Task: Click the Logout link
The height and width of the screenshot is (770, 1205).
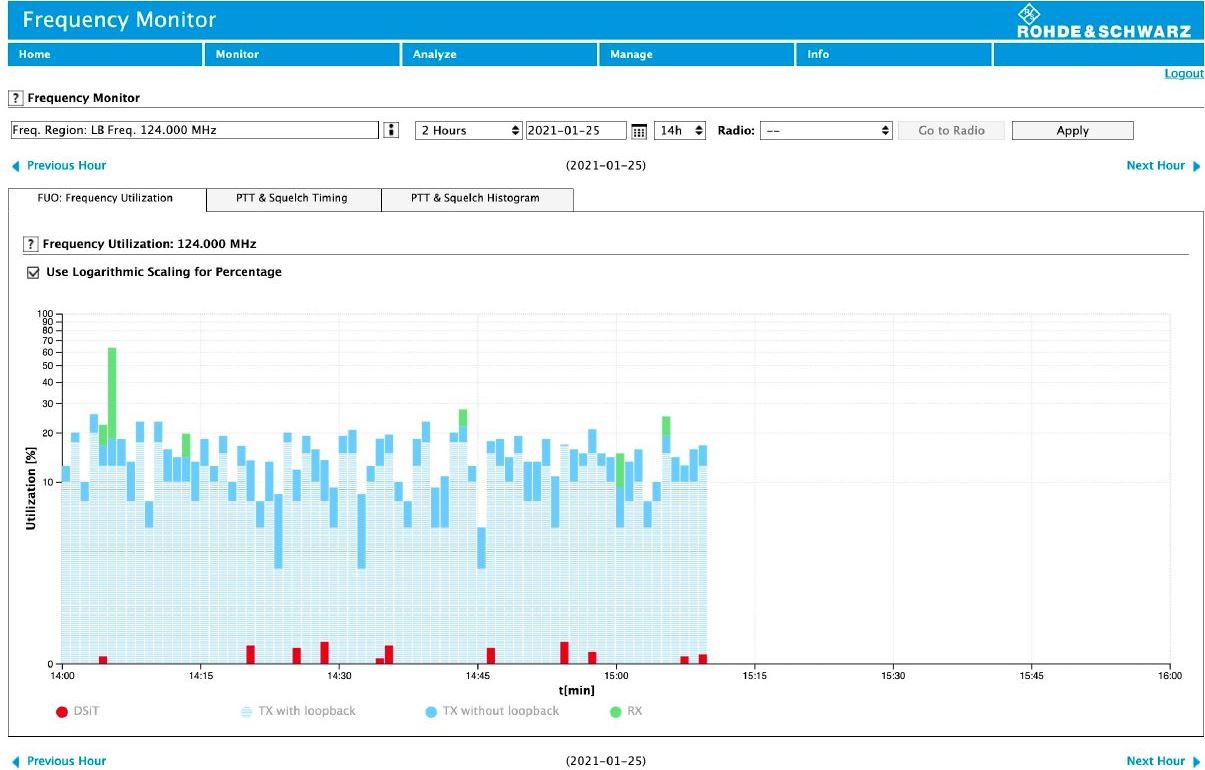Action: (x=1184, y=74)
